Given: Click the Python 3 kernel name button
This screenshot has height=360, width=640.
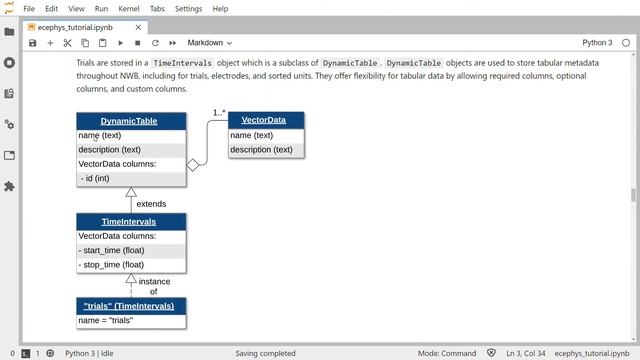Looking at the screenshot, I should click(597, 43).
